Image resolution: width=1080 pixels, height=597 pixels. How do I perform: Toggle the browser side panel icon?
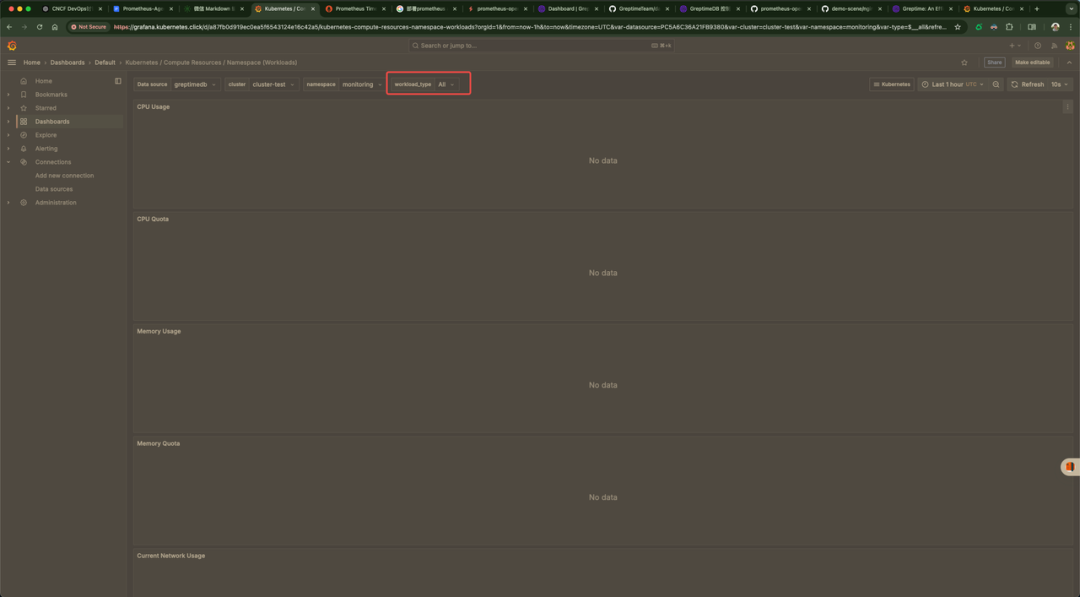pyautogui.click(x=1031, y=27)
